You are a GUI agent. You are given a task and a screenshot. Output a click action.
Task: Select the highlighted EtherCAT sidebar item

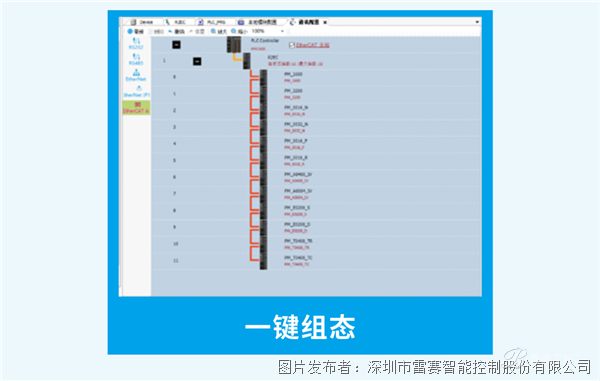click(x=136, y=107)
